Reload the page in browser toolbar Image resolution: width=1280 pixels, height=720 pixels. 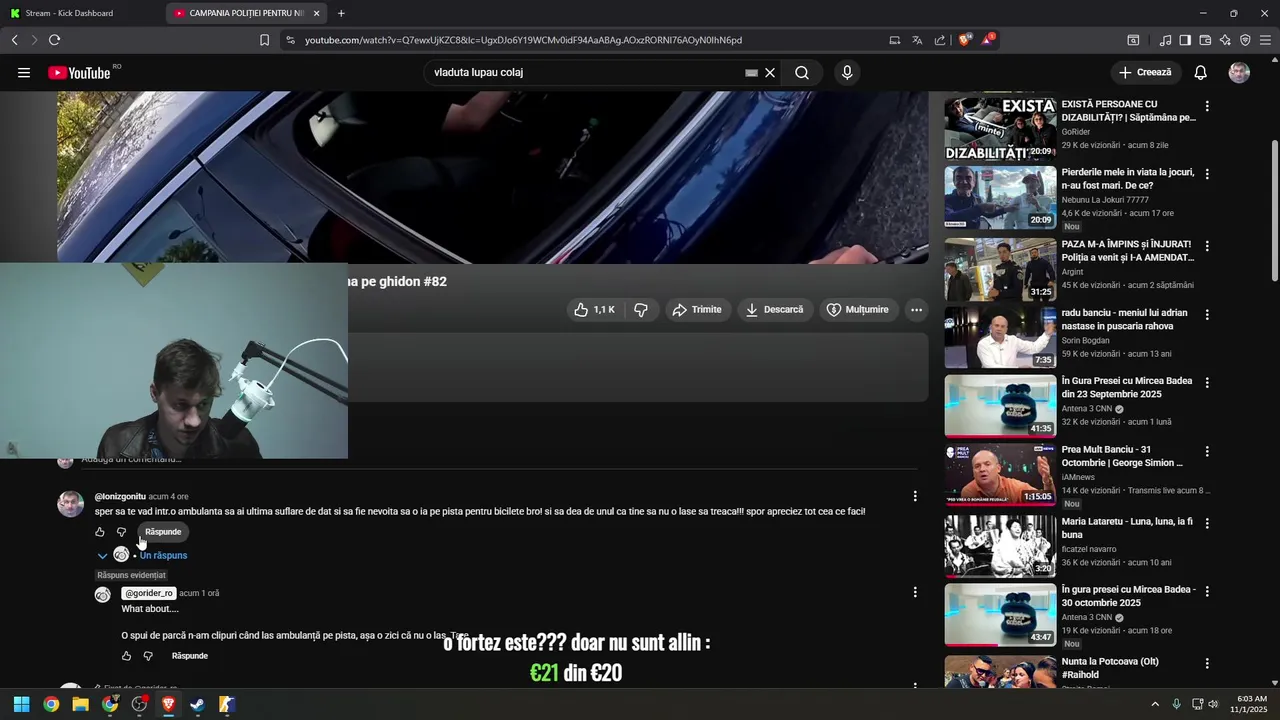54,40
